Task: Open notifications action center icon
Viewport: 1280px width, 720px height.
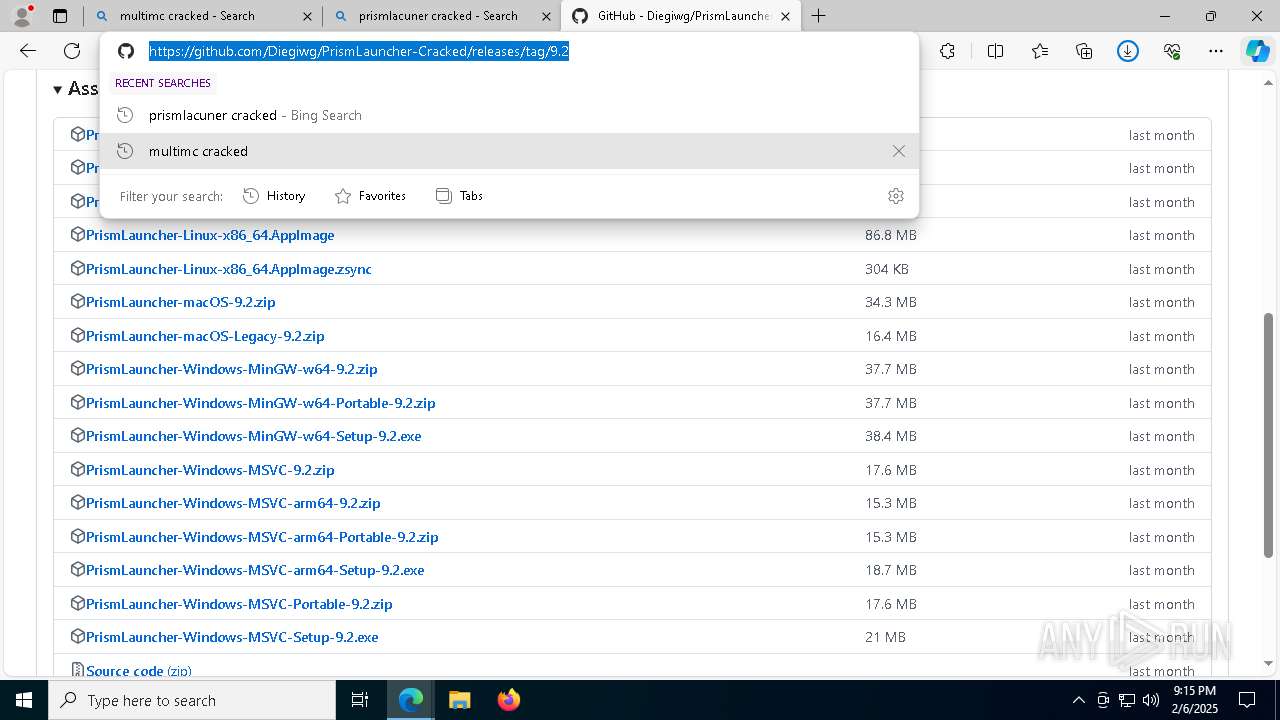Action: coord(1247,700)
